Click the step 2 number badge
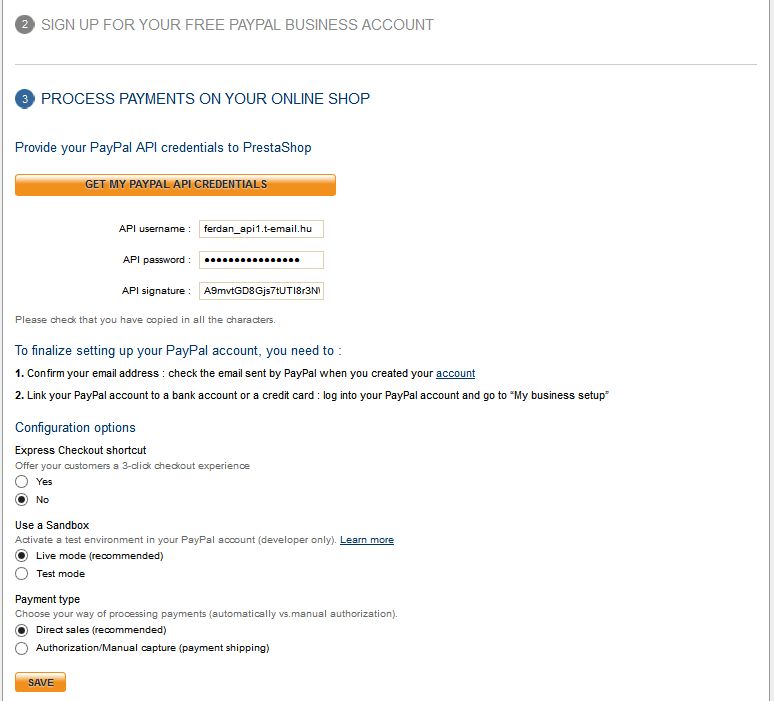Image resolution: width=774 pixels, height=701 pixels. pos(25,24)
